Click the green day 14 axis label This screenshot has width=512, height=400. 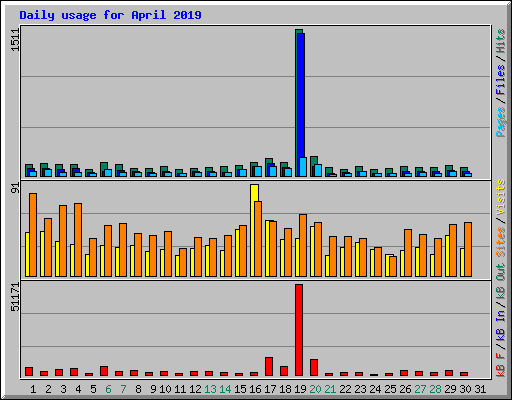[225, 389]
